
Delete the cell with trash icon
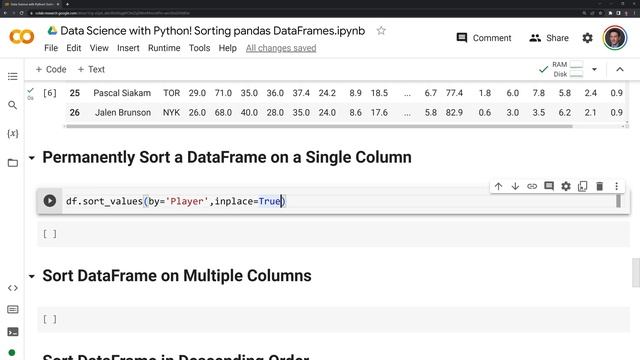click(x=600, y=186)
